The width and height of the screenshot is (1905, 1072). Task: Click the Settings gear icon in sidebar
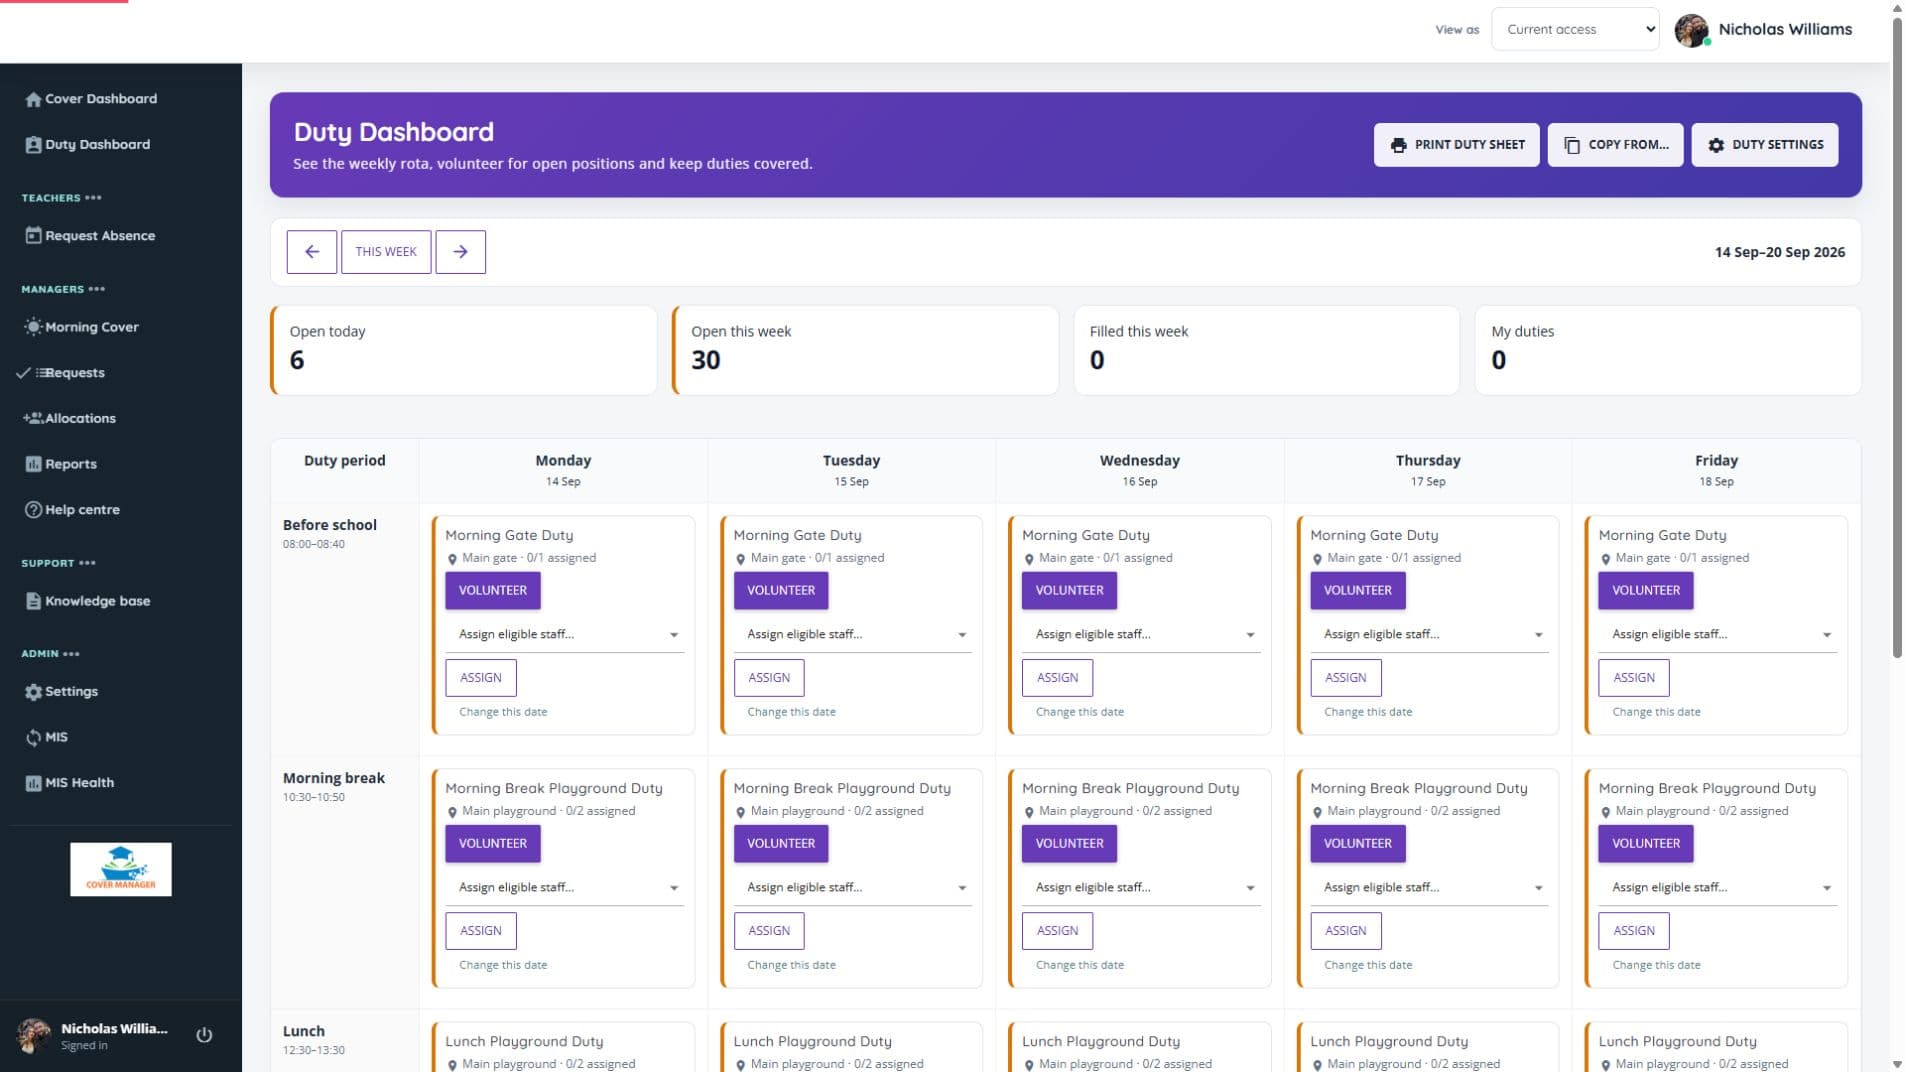click(33, 692)
